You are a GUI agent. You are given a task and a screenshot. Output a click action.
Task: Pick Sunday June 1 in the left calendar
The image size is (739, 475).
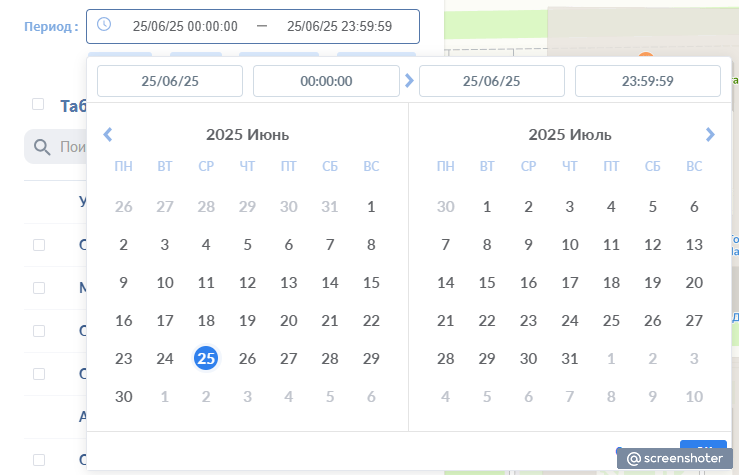371,206
